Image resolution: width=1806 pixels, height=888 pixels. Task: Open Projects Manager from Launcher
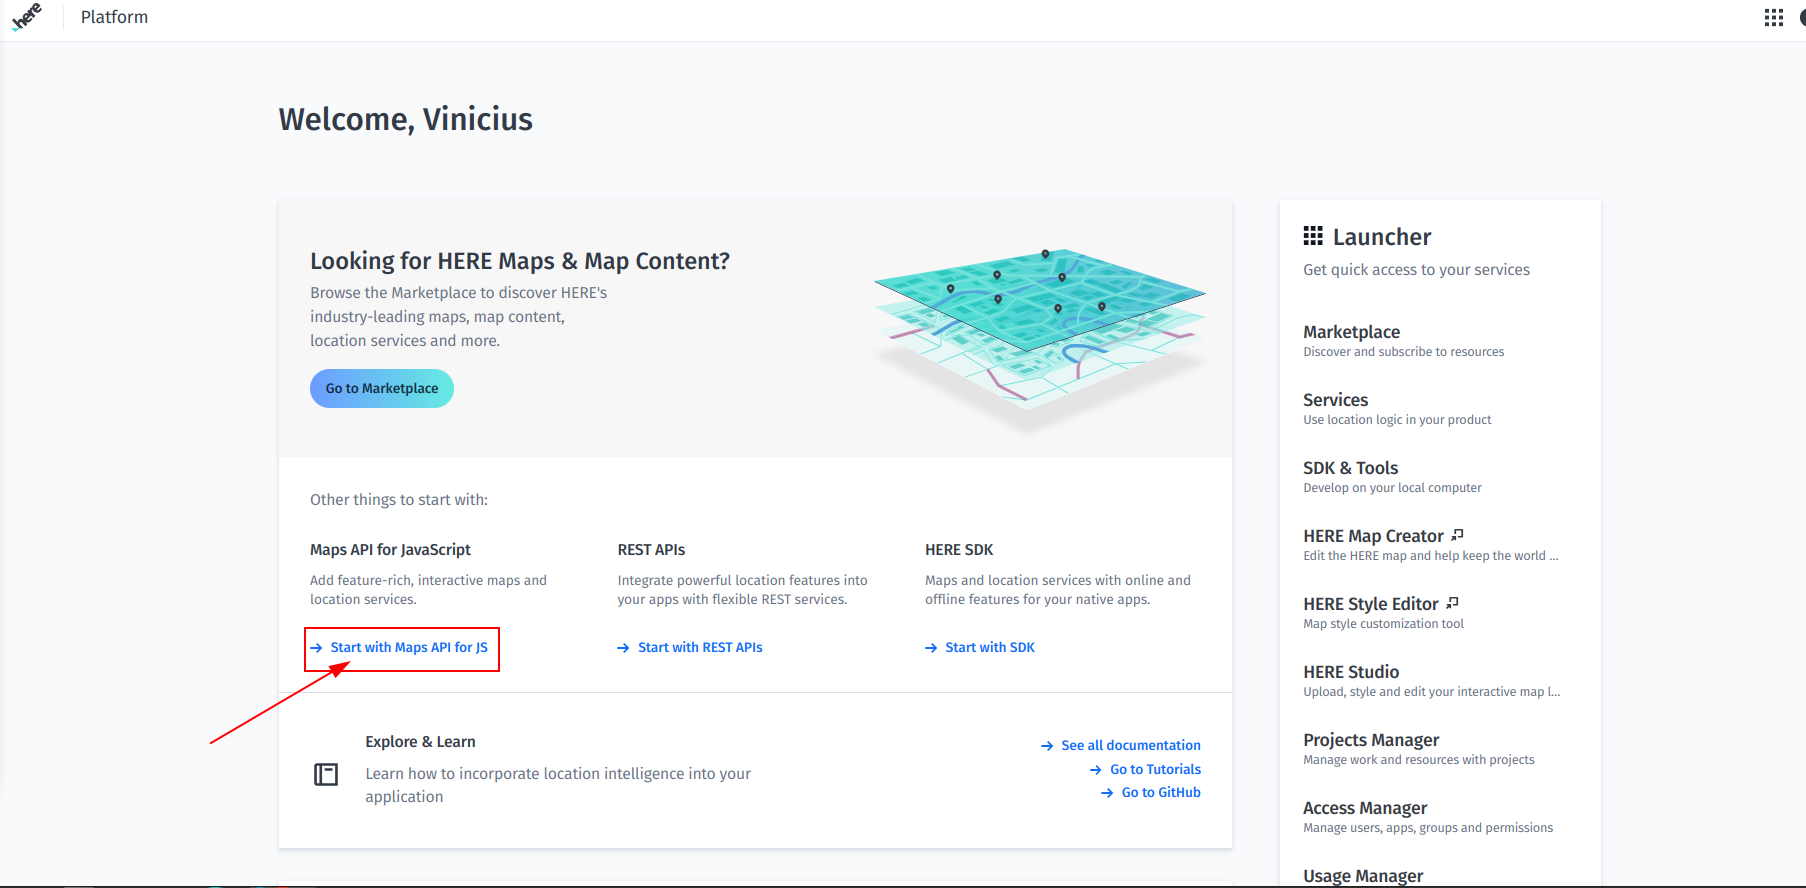(1371, 740)
